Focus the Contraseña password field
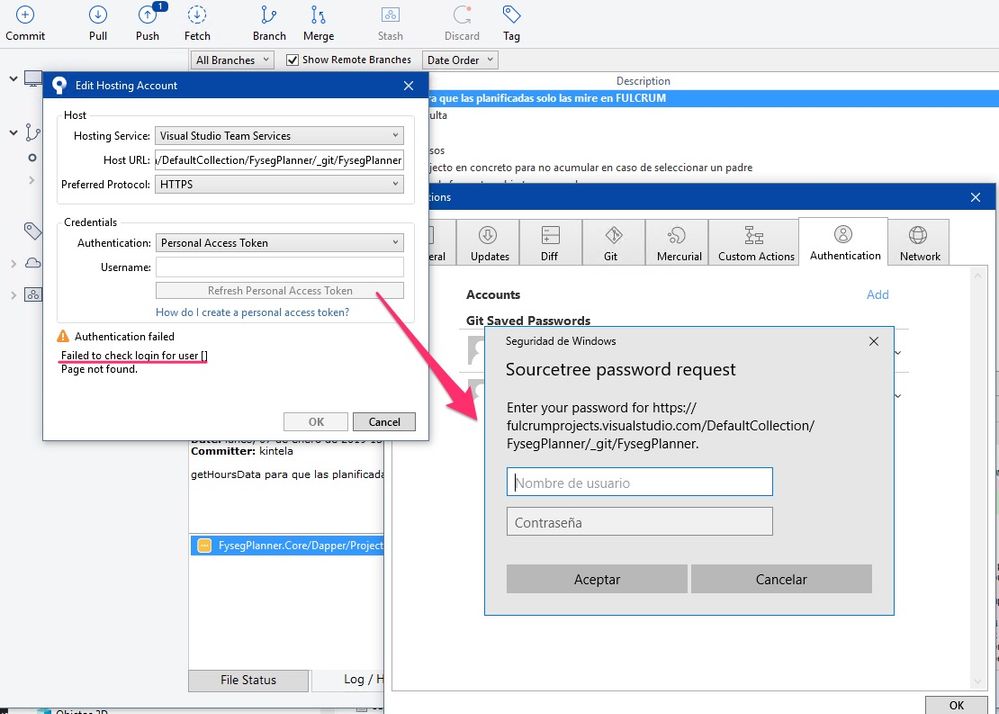Screen dimensions: 999x714 640,522
